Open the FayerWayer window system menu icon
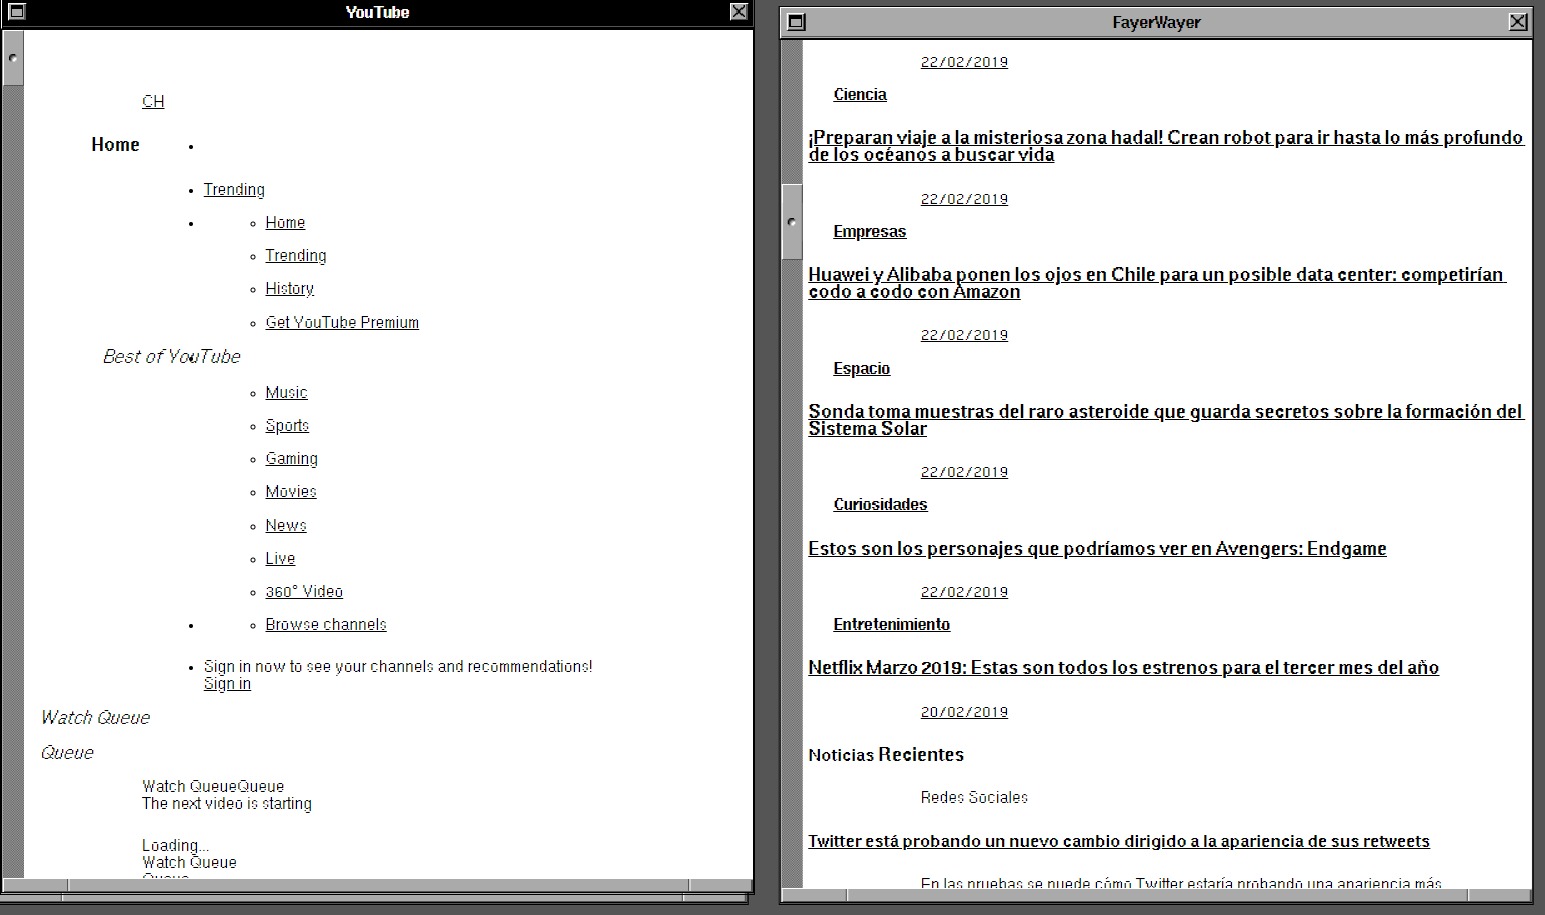Screen dimensions: 1545x915 click(x=796, y=22)
